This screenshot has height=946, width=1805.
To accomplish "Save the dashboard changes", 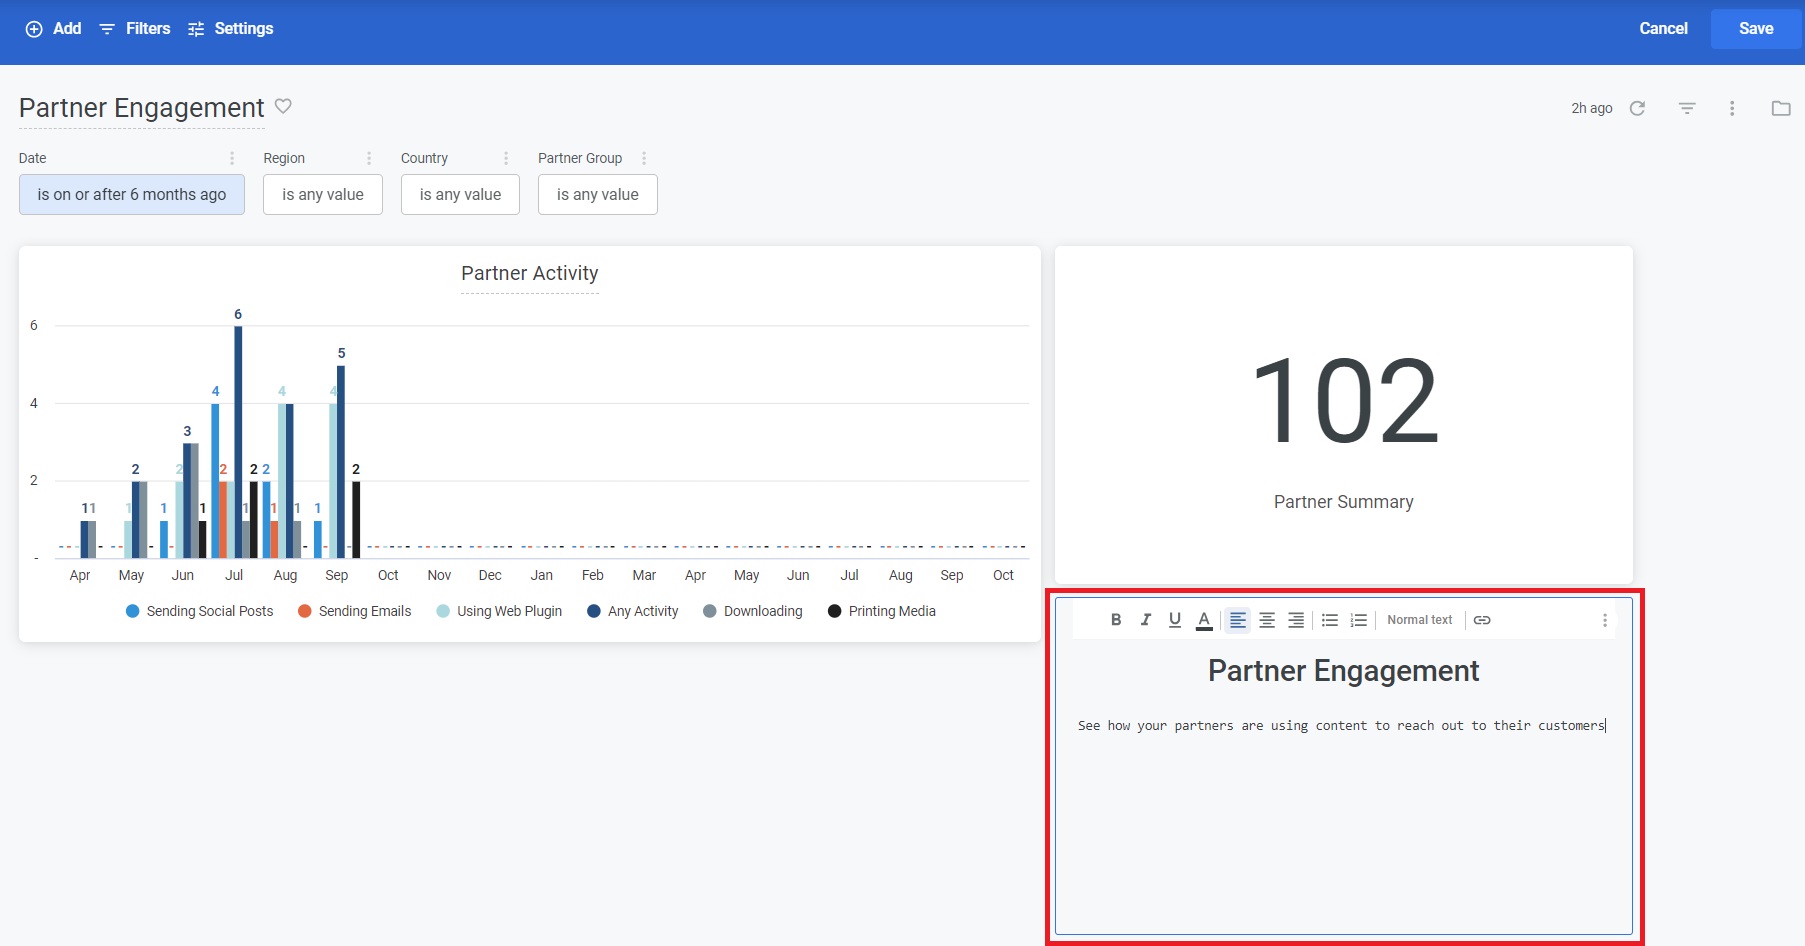I will coord(1755,28).
